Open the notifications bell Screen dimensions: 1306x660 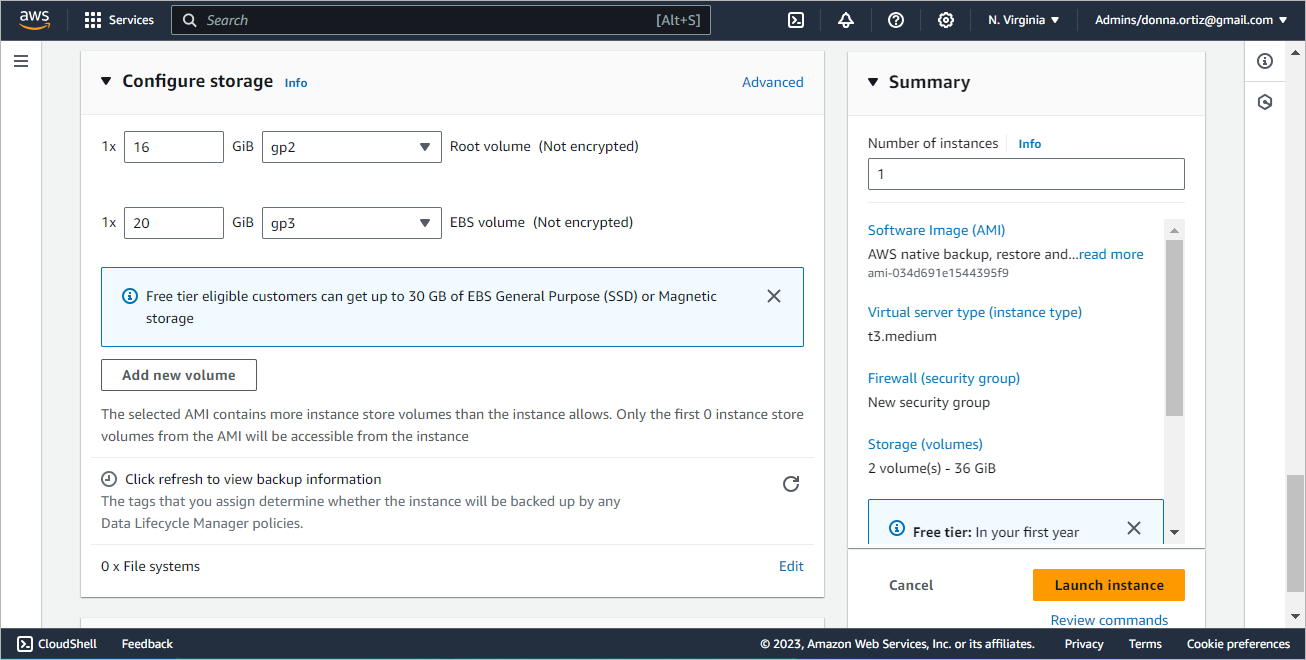(846, 20)
